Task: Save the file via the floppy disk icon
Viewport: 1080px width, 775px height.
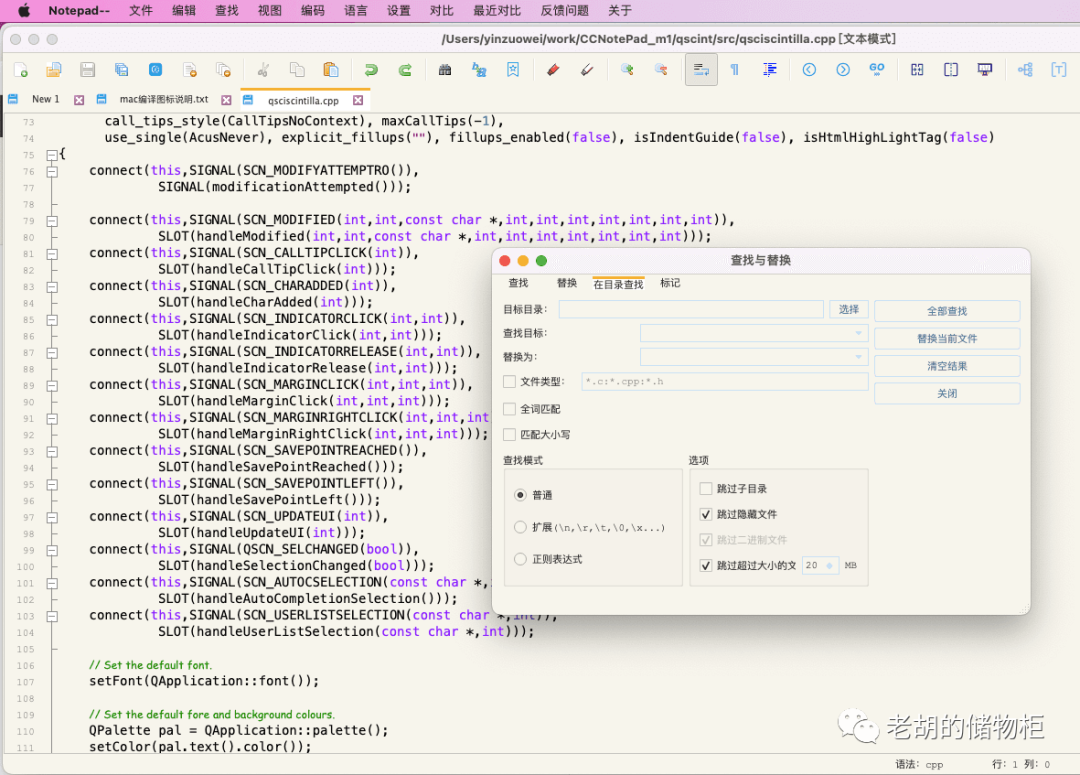Action: coord(87,70)
